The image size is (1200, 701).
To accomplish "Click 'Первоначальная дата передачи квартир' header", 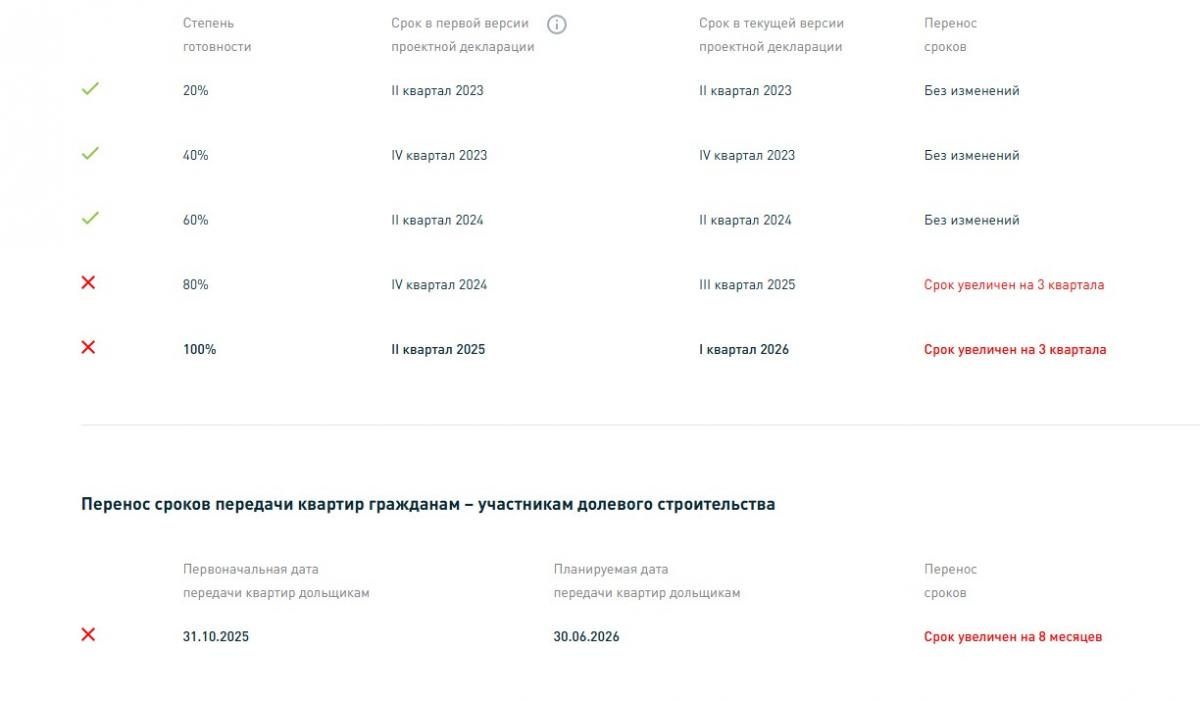I will (x=276, y=581).
